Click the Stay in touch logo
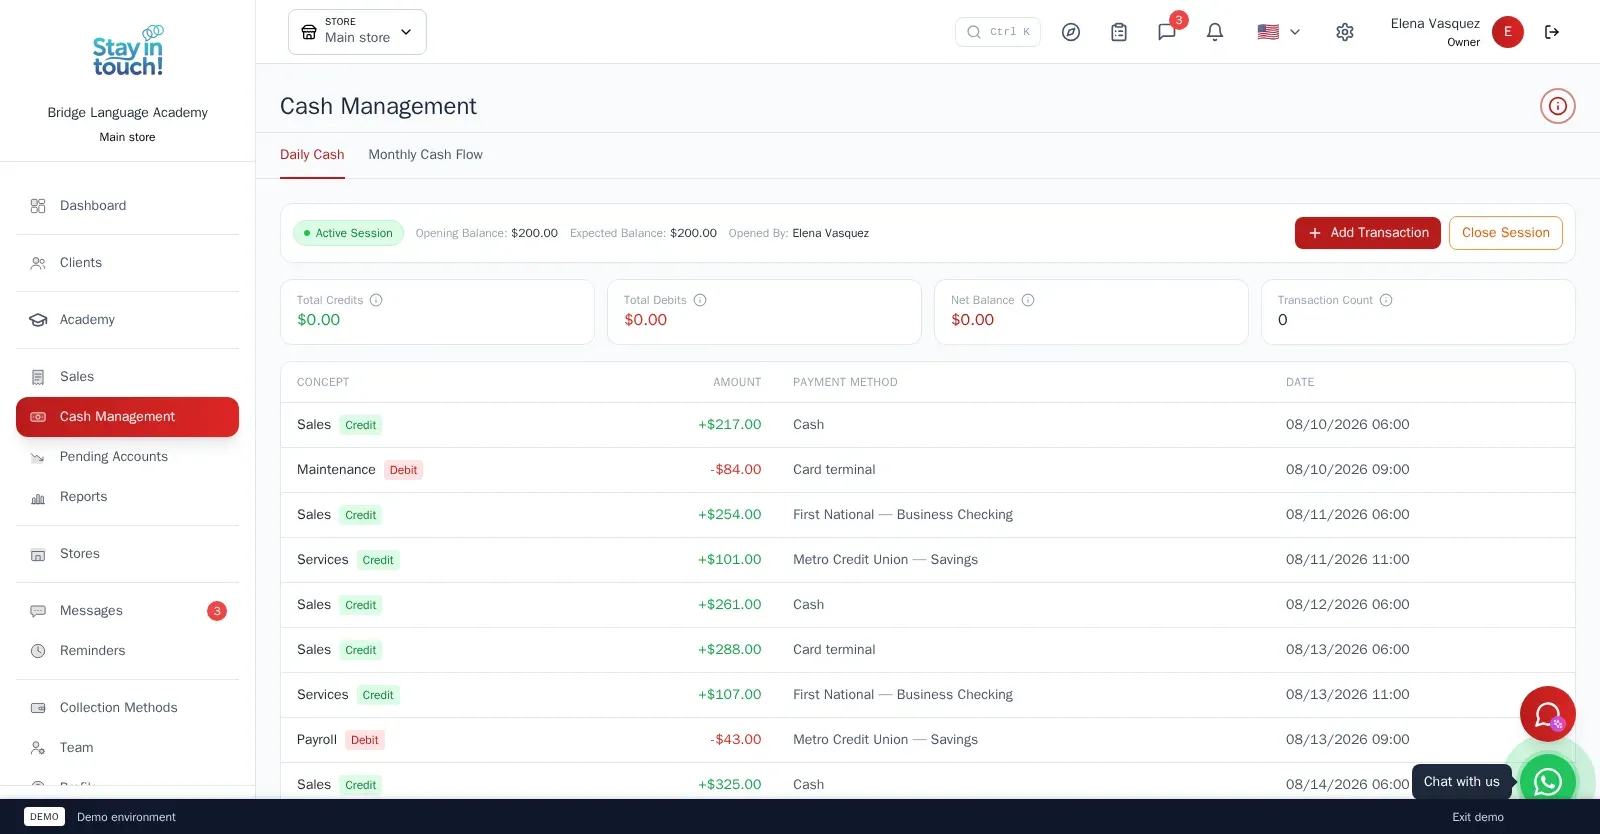Image resolution: width=1600 pixels, height=834 pixels. pyautogui.click(x=128, y=52)
